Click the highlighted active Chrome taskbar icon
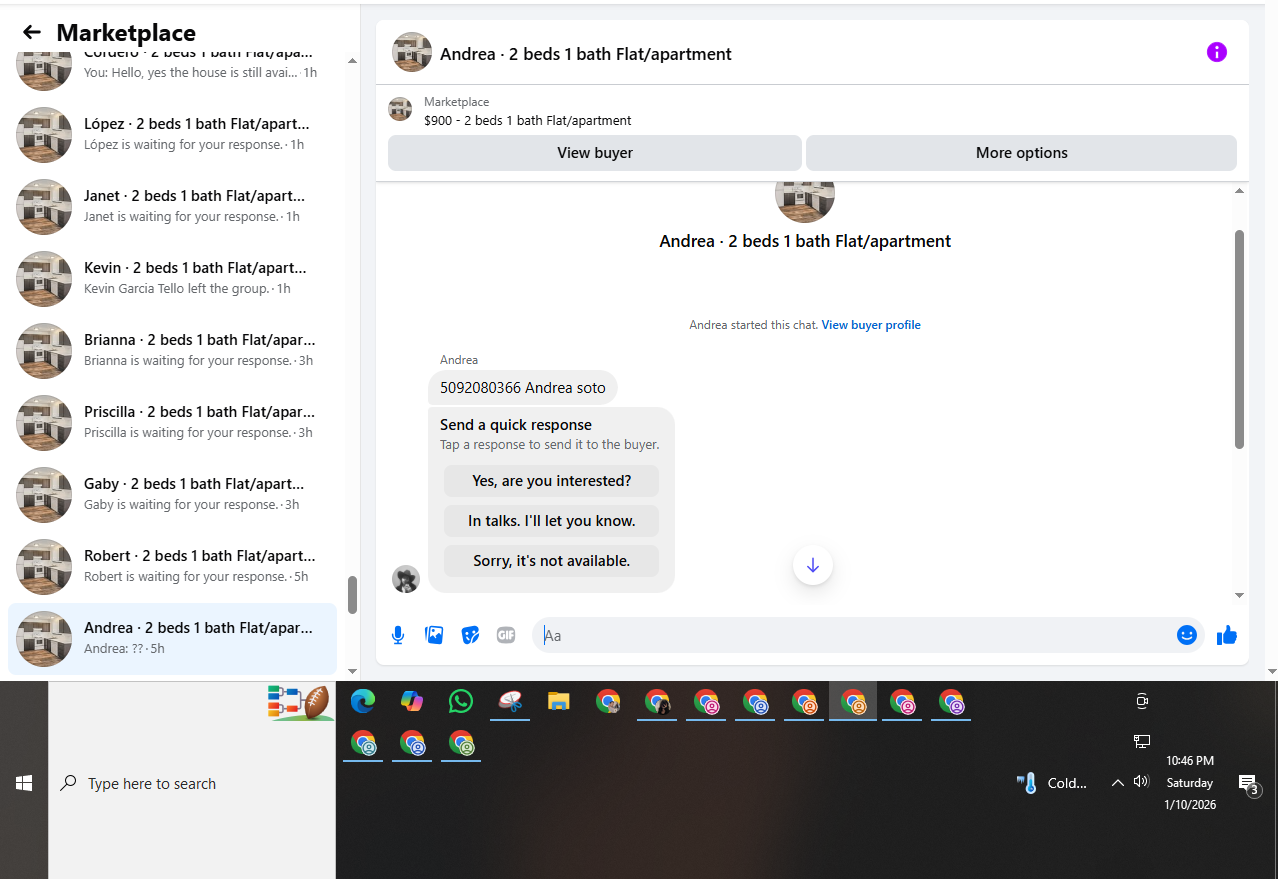Image resolution: width=1278 pixels, height=879 pixels. (853, 702)
